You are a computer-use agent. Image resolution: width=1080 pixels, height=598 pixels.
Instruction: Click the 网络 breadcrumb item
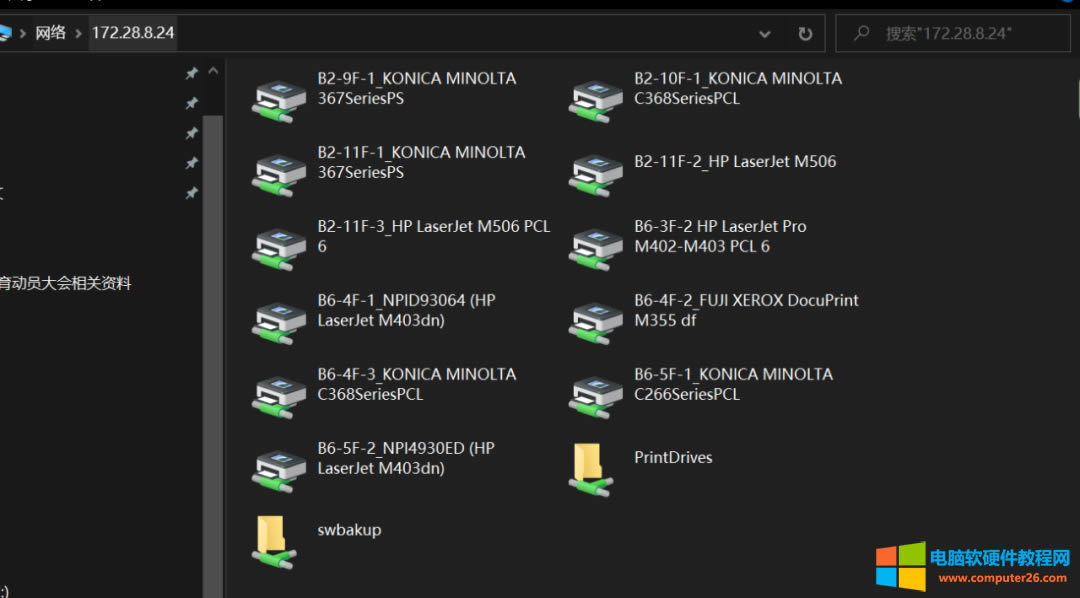(x=51, y=32)
